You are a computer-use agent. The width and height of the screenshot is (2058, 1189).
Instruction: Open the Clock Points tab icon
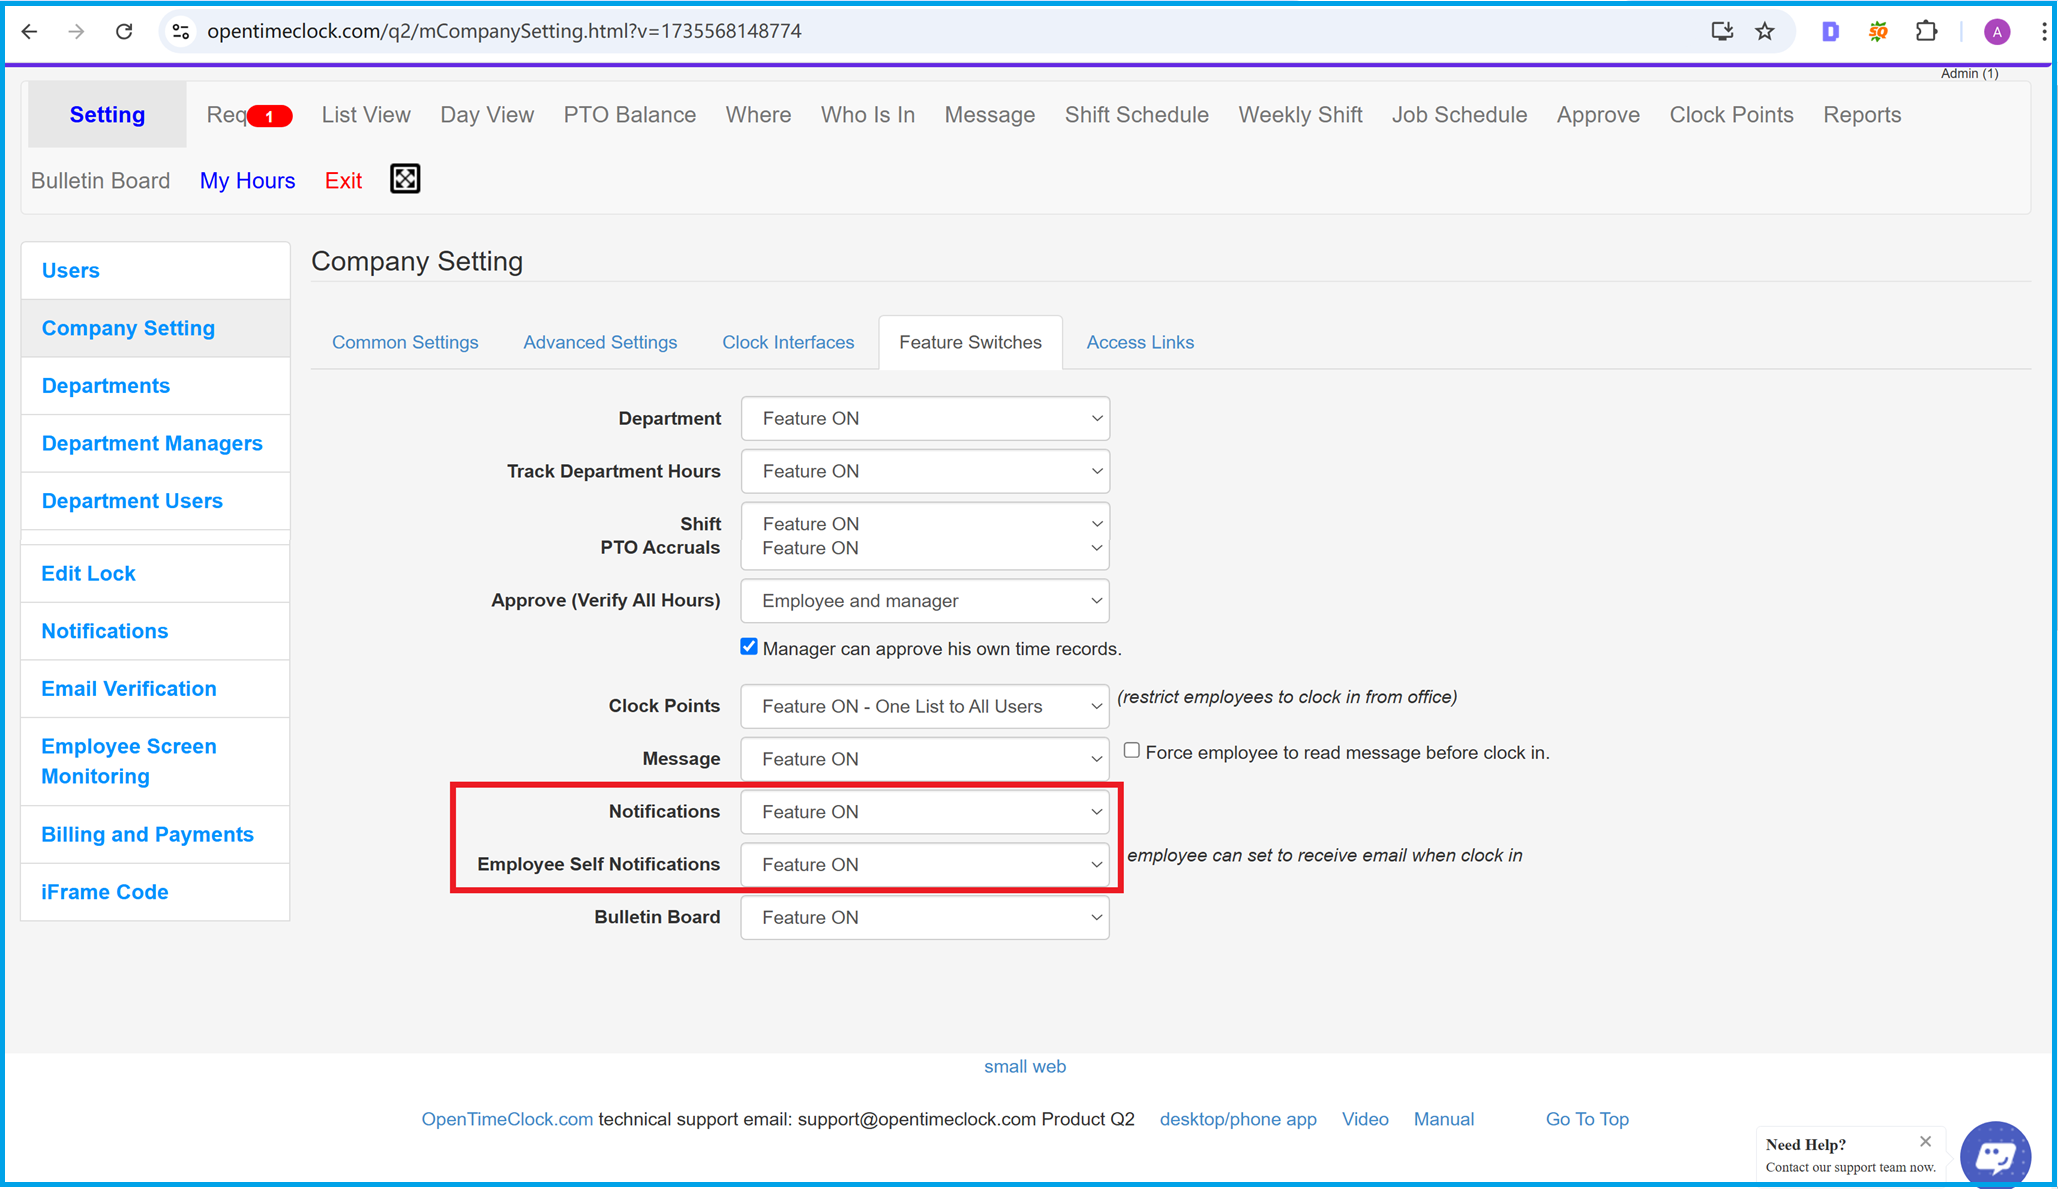point(1730,115)
